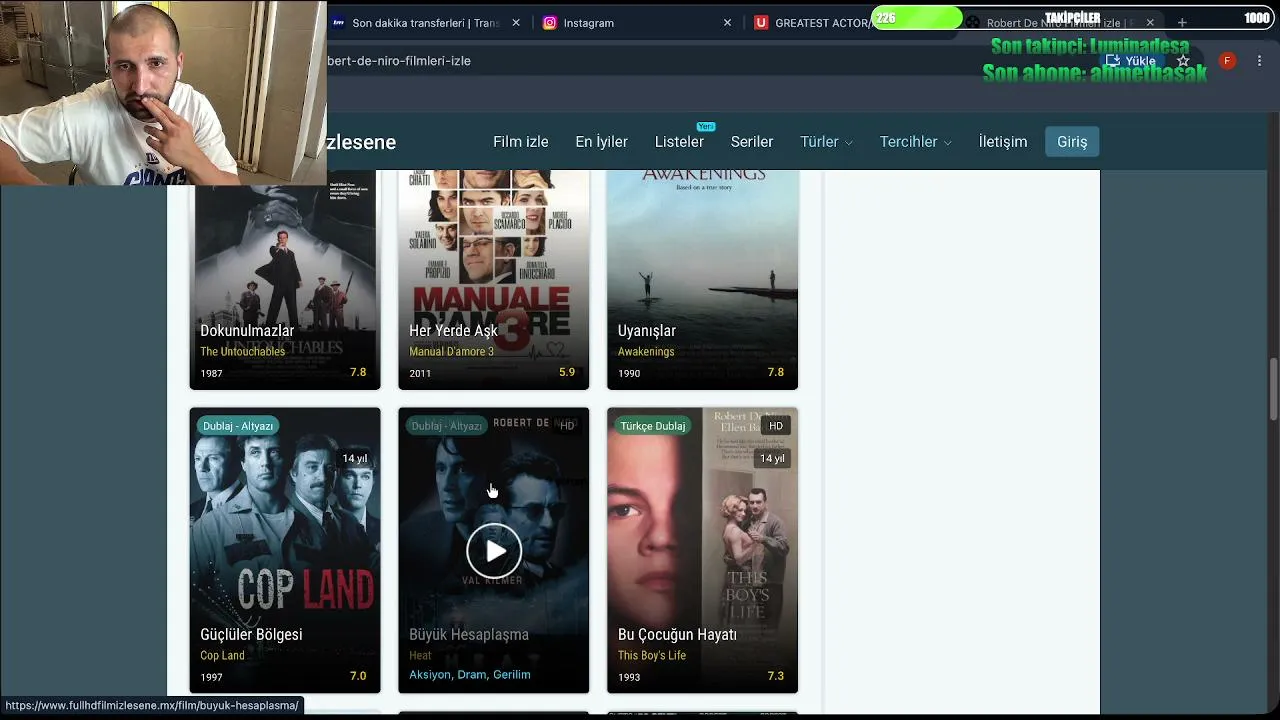The image size is (1280, 720).
Task: Click the Güçlüler Bölgesi title
Action: click(x=251, y=635)
